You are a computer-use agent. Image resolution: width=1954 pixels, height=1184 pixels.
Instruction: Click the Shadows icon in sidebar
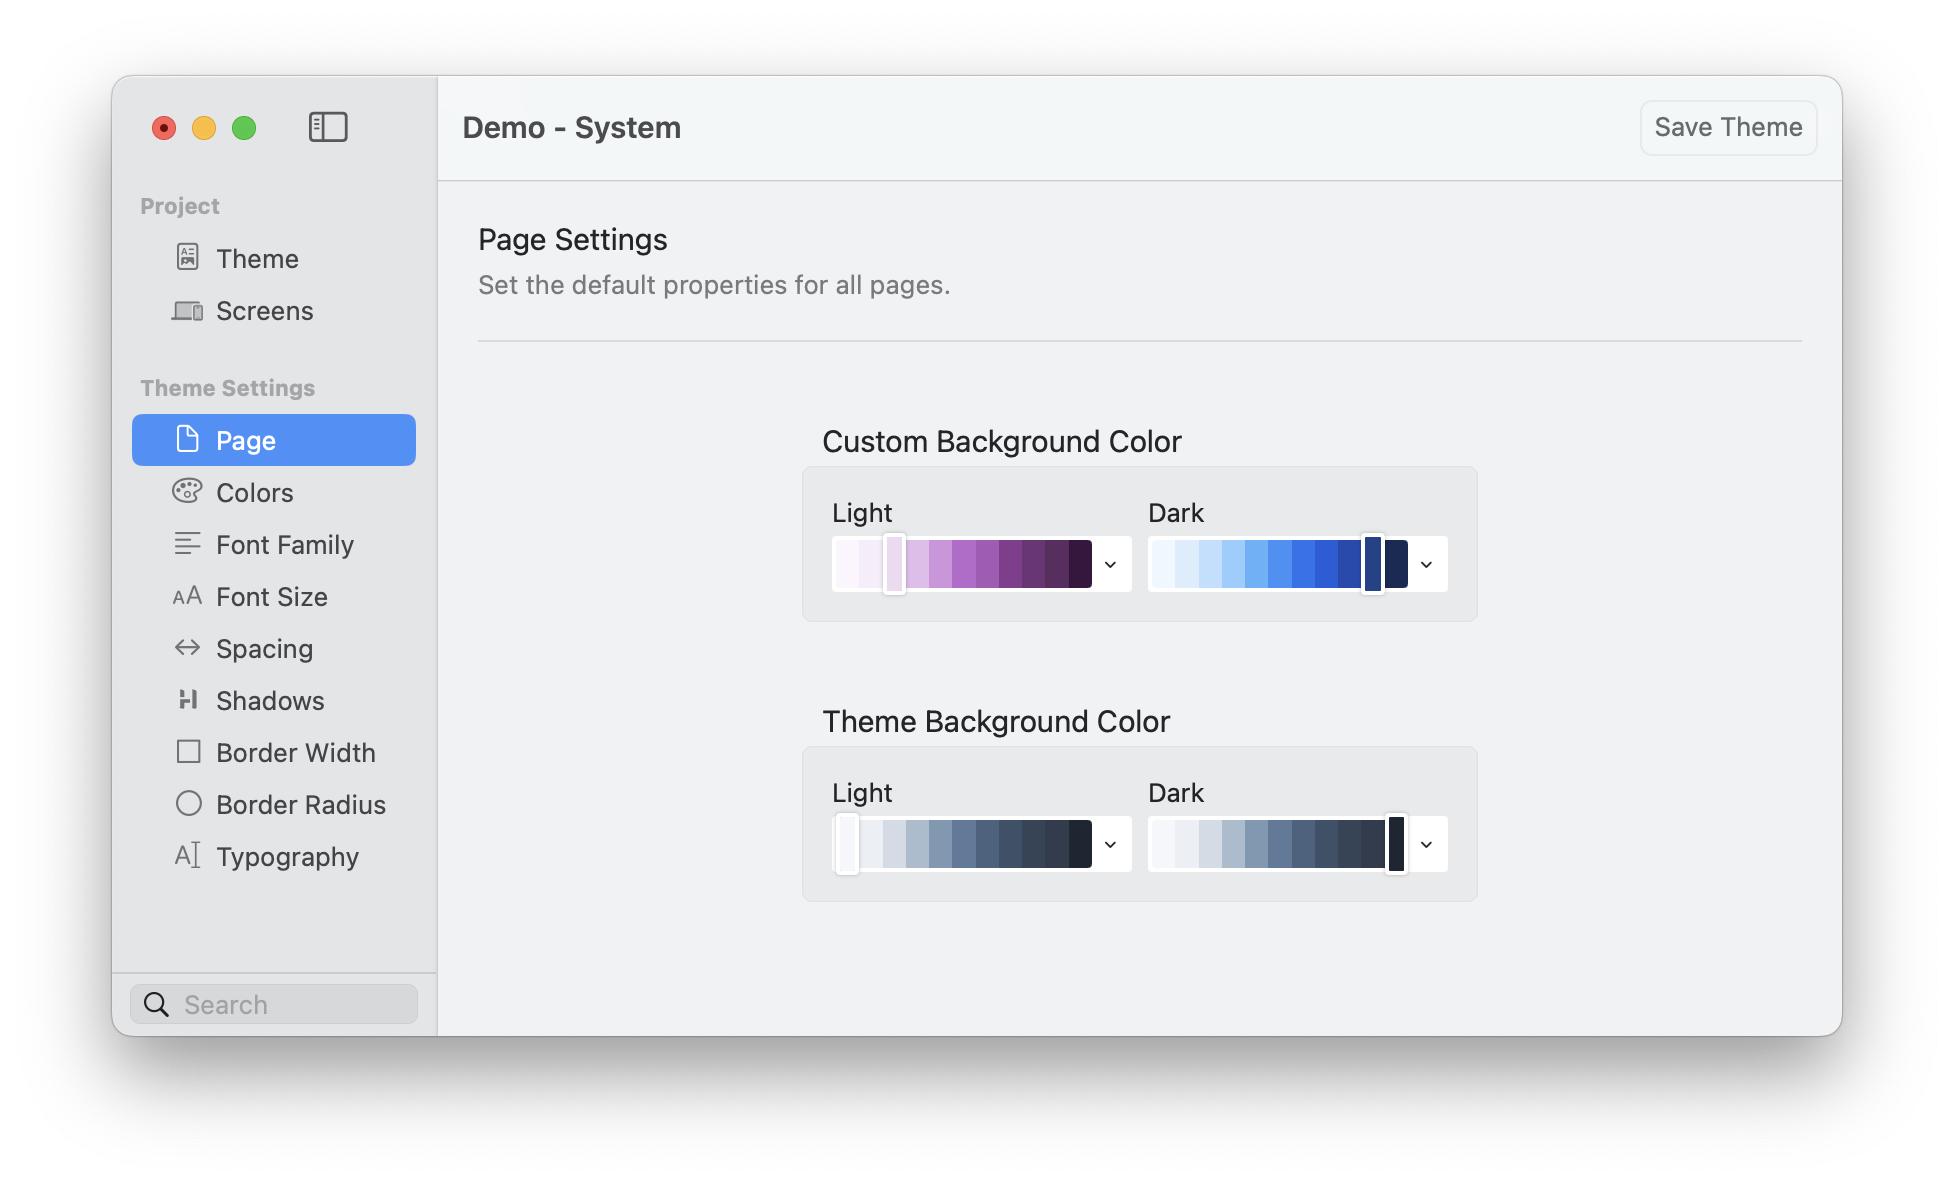[x=187, y=699]
